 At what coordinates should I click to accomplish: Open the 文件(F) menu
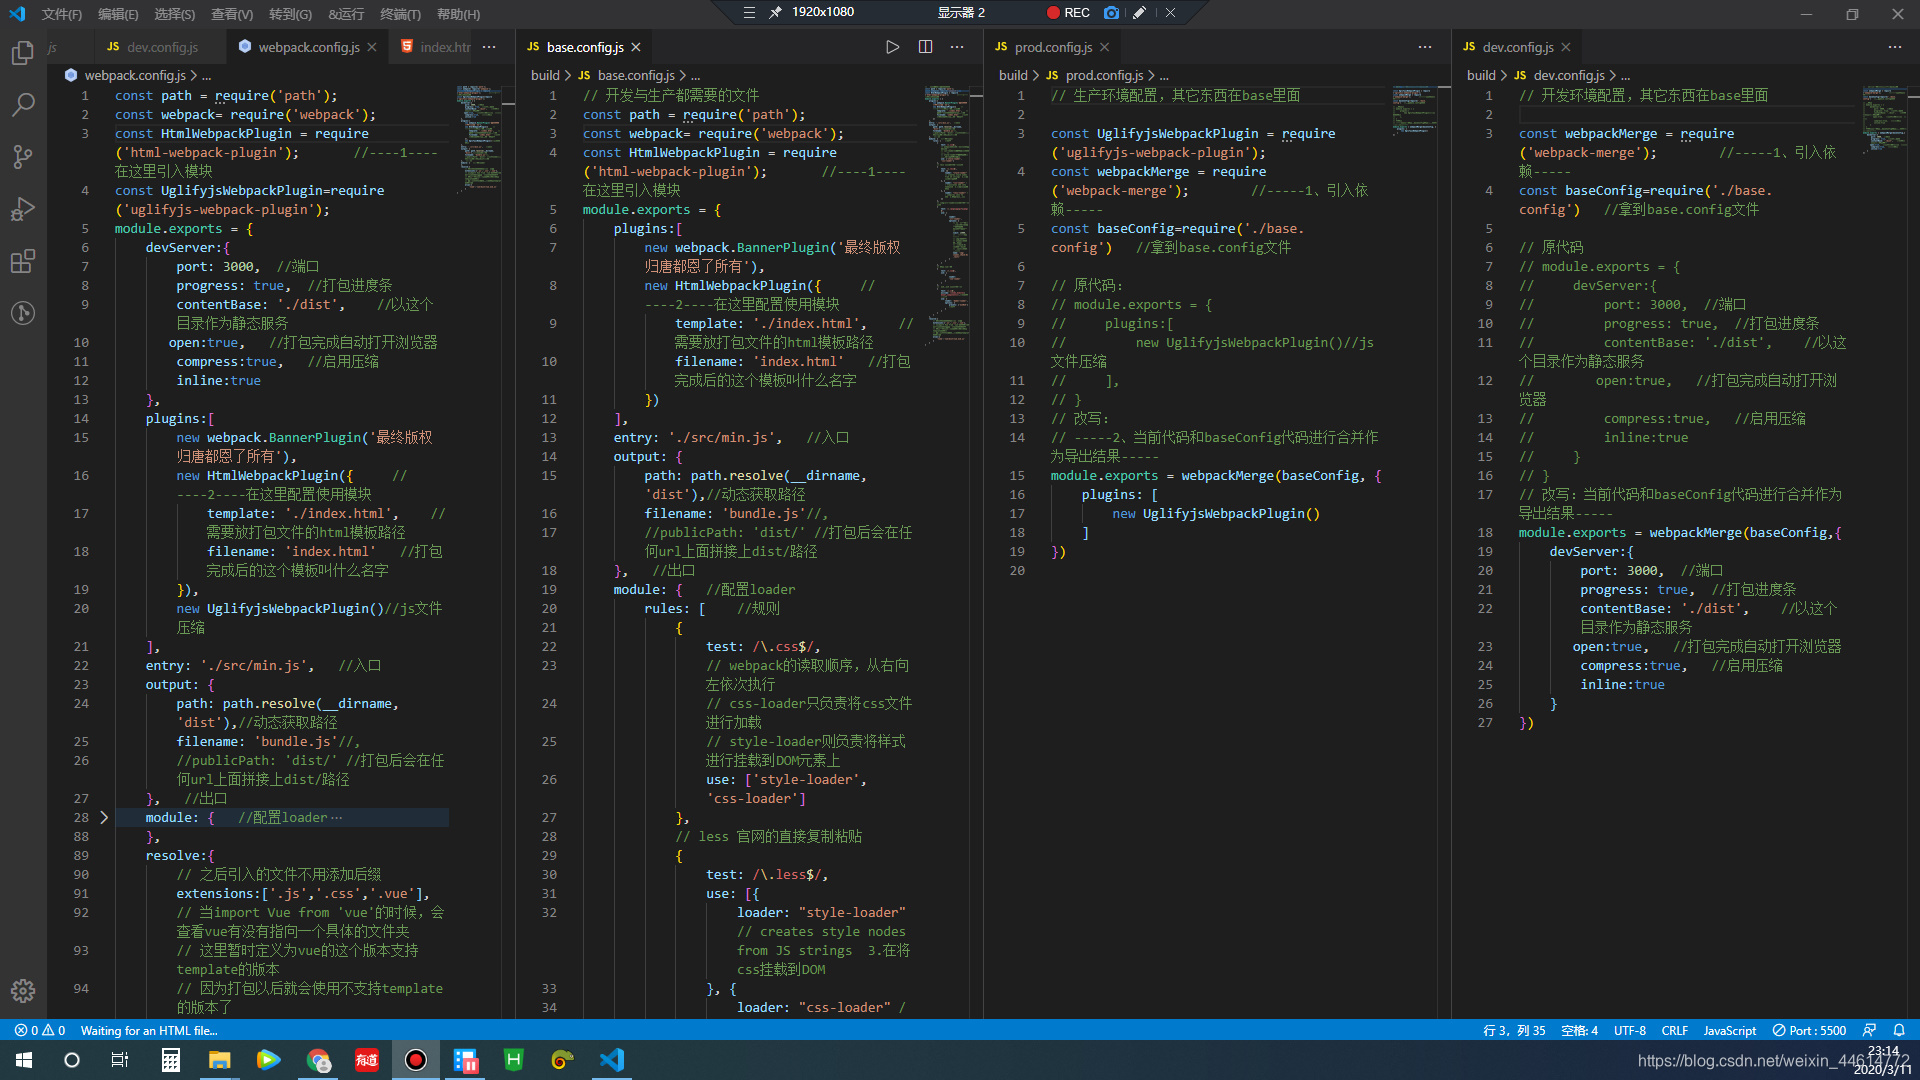click(62, 14)
